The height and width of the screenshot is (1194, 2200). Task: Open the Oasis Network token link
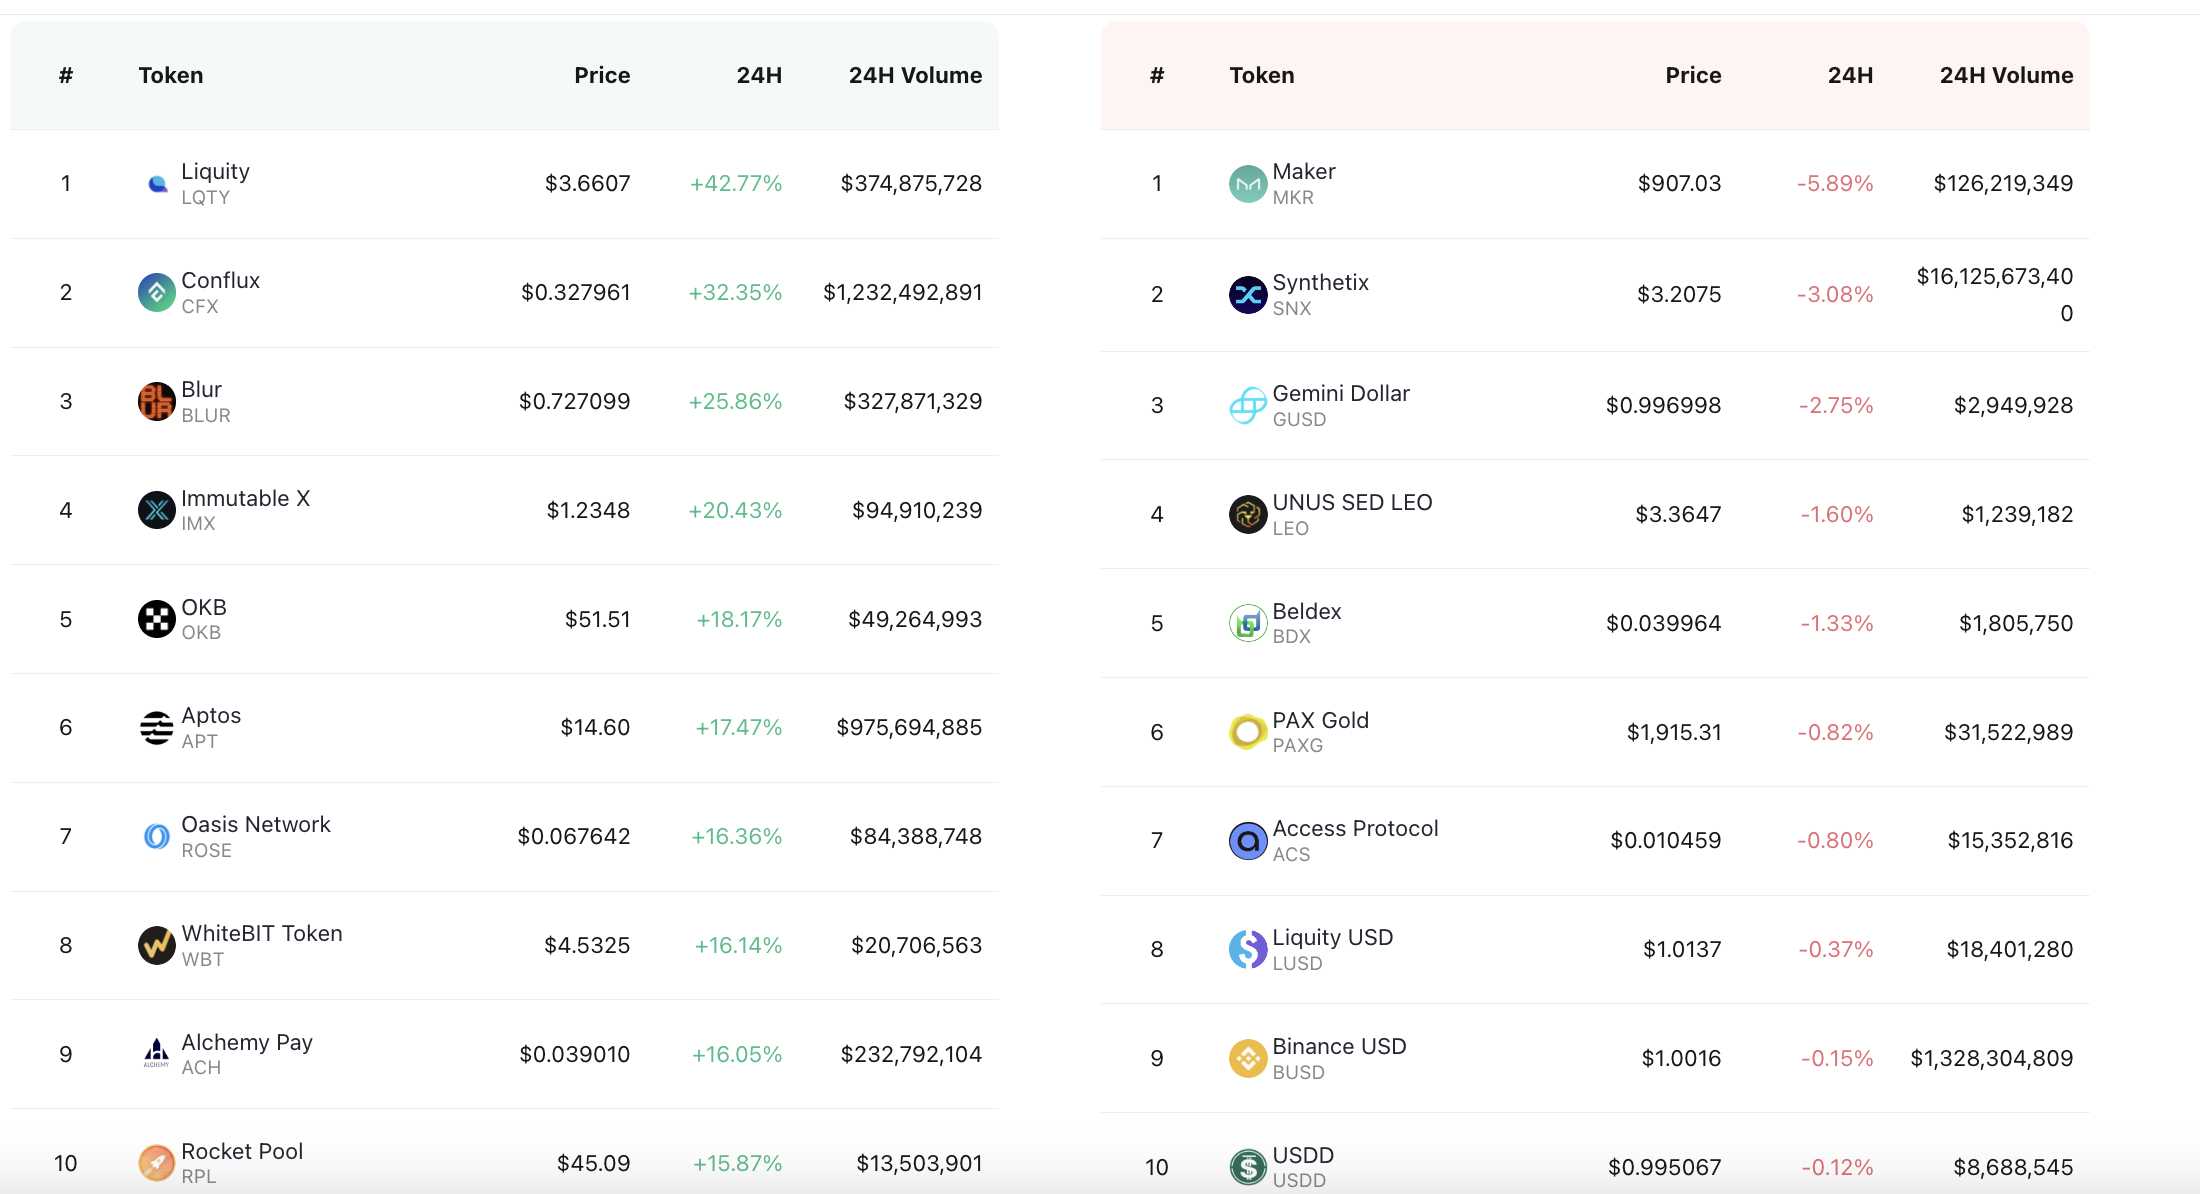pyautogui.click(x=256, y=825)
